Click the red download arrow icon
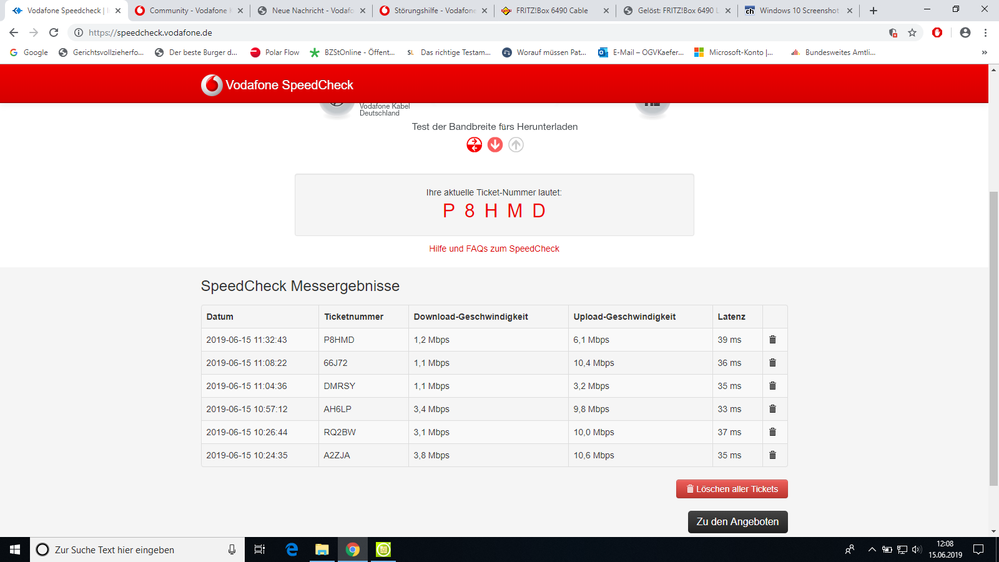This screenshot has height=562, width=999. [x=495, y=145]
